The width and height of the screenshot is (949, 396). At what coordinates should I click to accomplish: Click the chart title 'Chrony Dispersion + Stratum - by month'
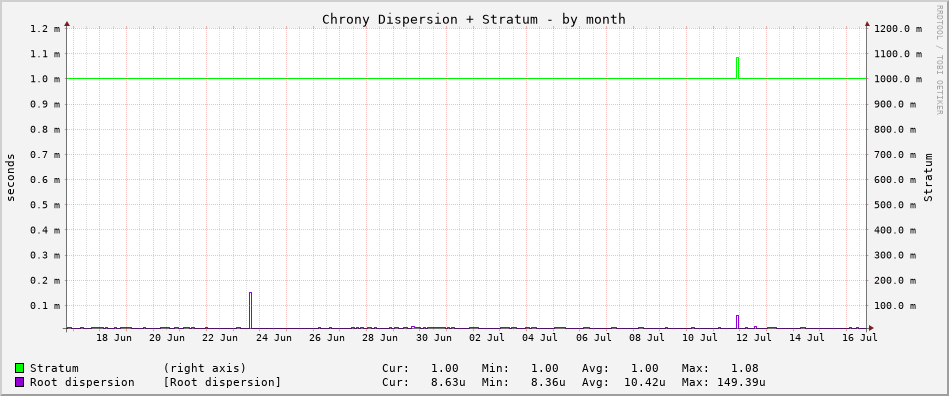tap(473, 19)
